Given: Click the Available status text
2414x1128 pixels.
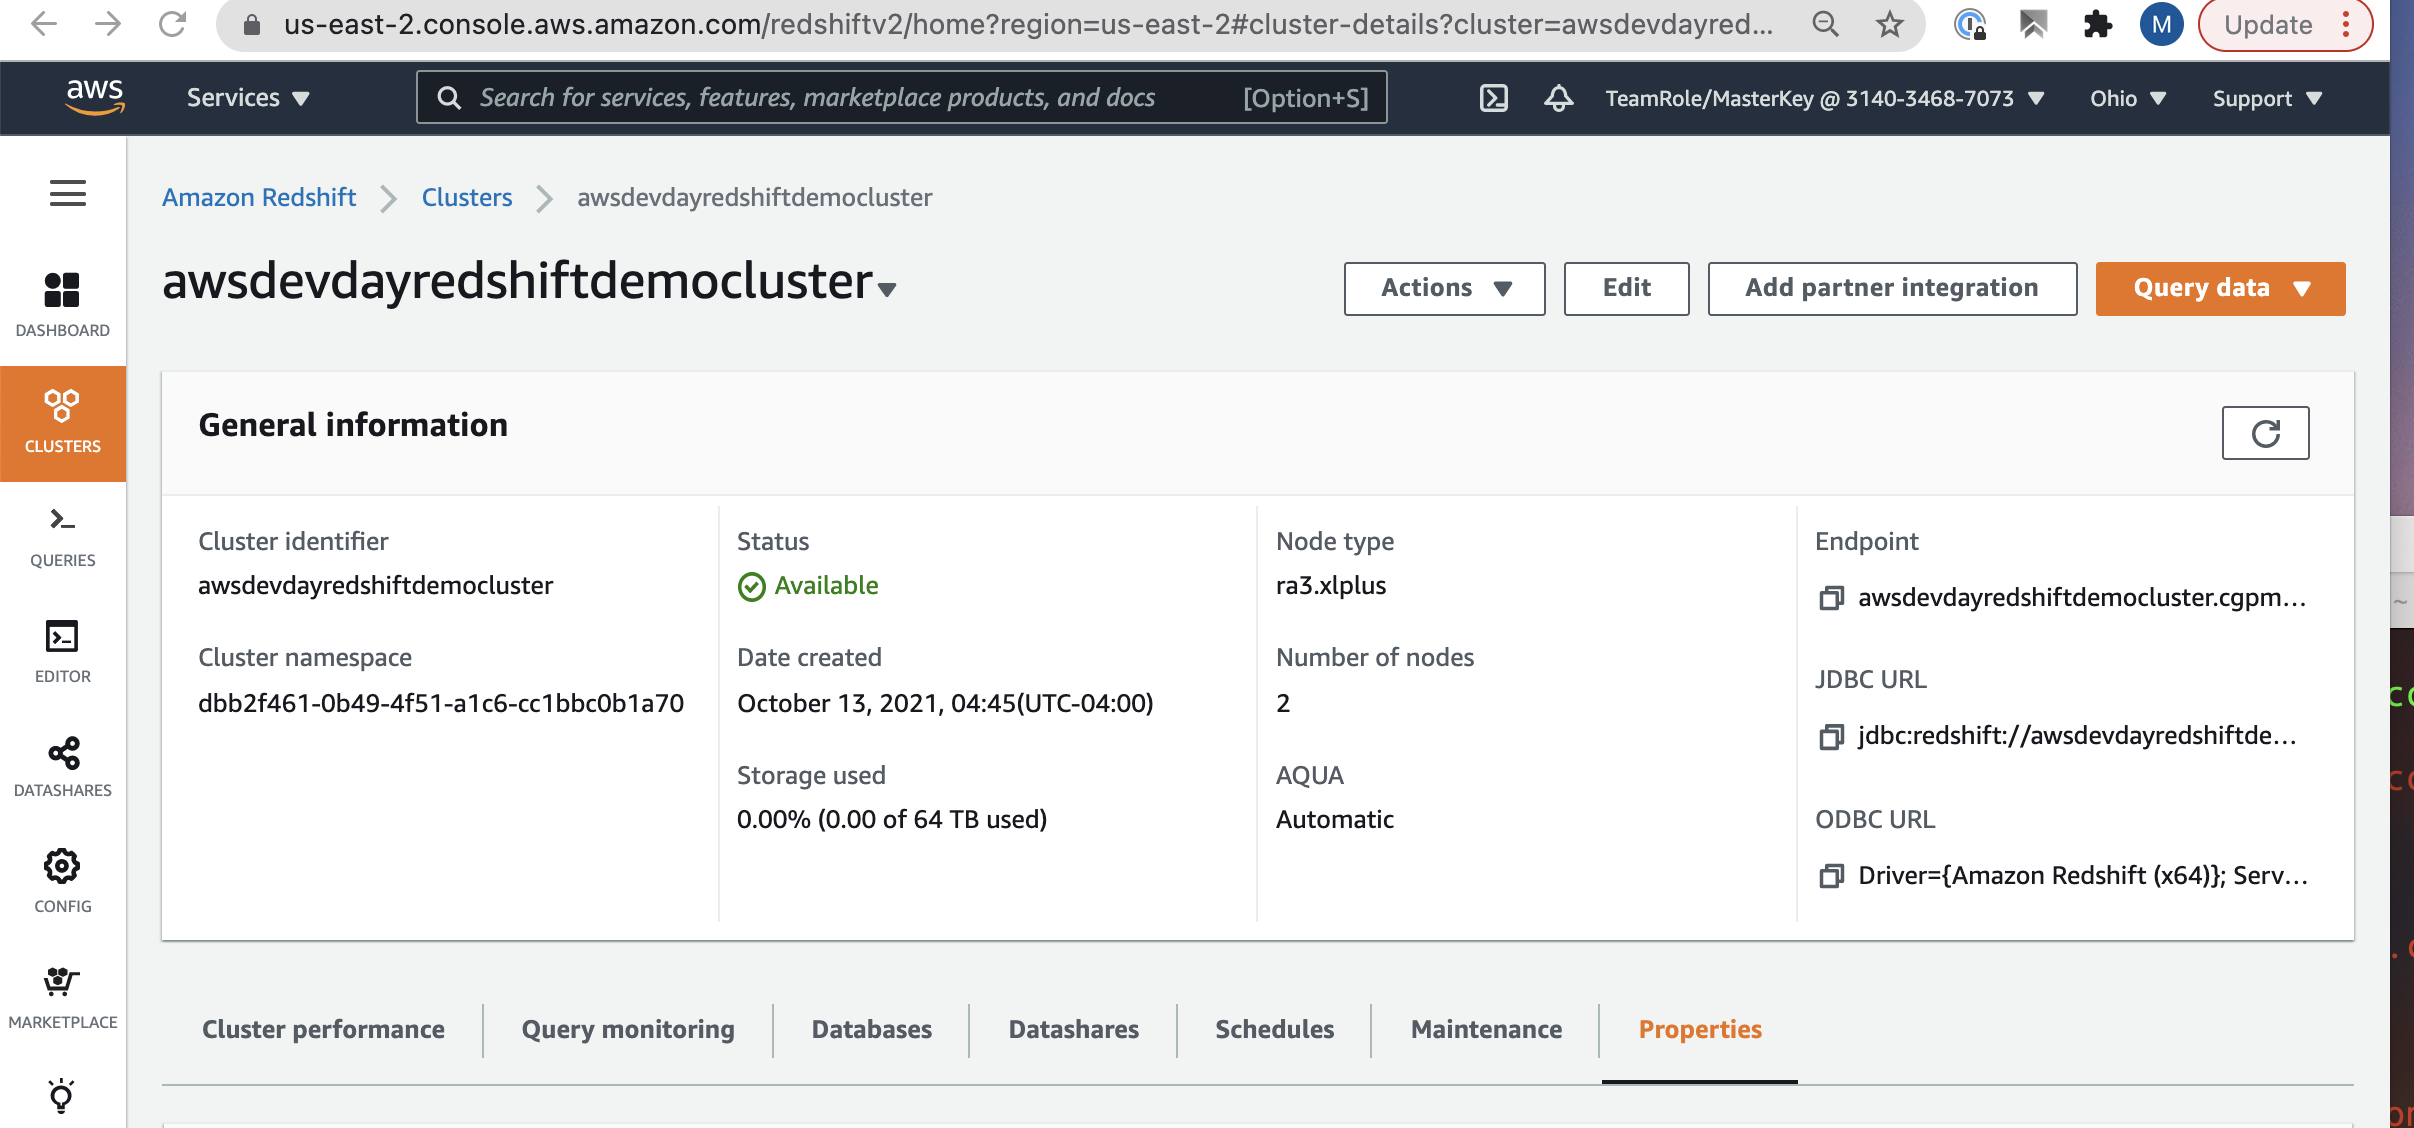Looking at the screenshot, I should [826, 586].
